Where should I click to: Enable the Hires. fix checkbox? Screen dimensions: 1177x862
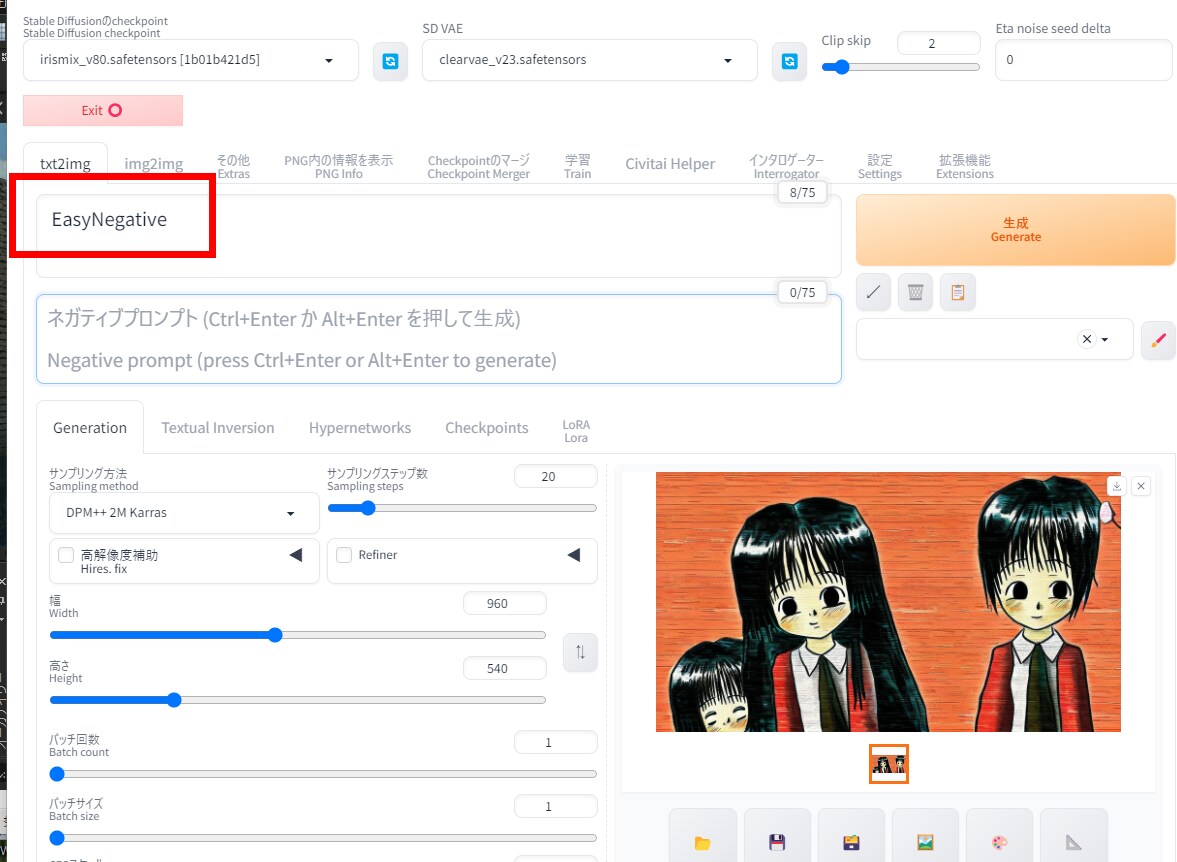pyautogui.click(x=66, y=555)
